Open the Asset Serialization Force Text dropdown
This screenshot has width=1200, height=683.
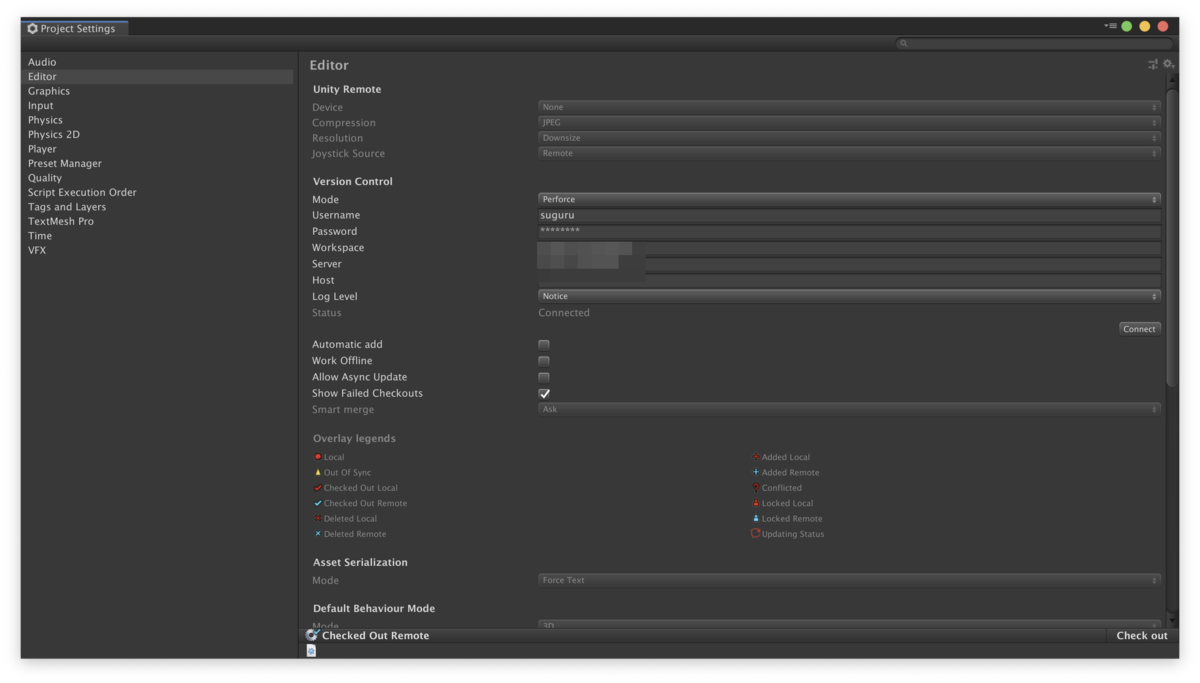(x=849, y=581)
